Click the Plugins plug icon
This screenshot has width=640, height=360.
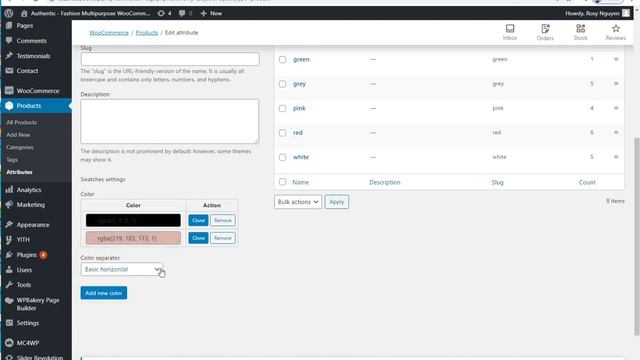(x=9, y=255)
